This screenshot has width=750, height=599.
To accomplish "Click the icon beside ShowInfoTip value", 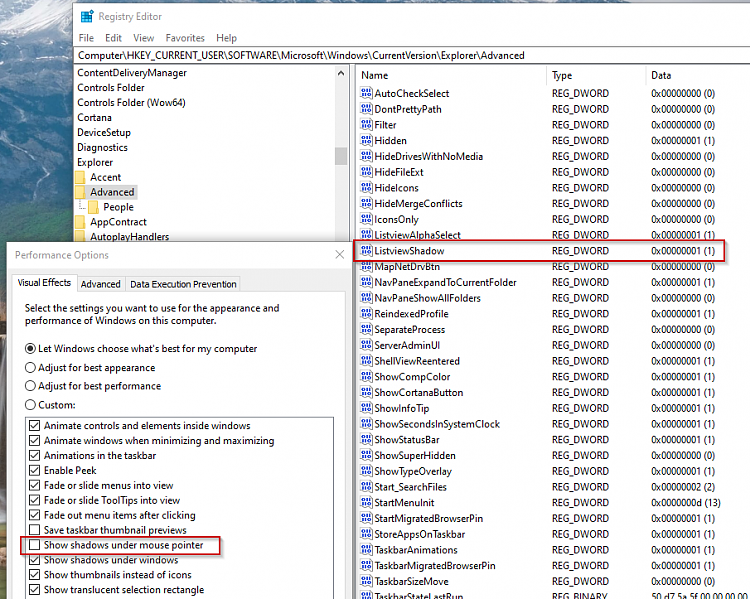I will [366, 408].
